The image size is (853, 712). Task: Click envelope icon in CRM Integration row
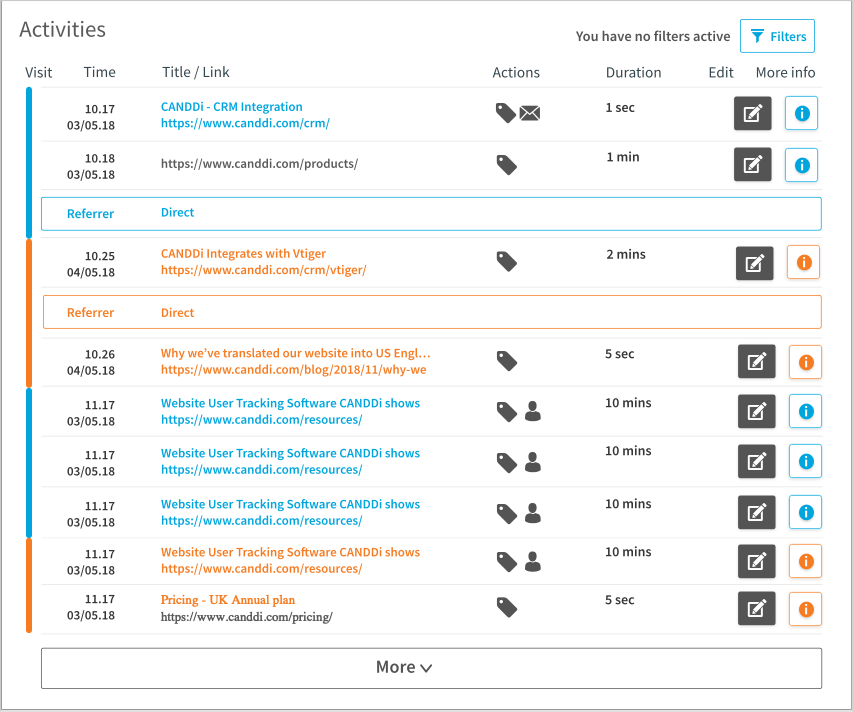[x=530, y=113]
